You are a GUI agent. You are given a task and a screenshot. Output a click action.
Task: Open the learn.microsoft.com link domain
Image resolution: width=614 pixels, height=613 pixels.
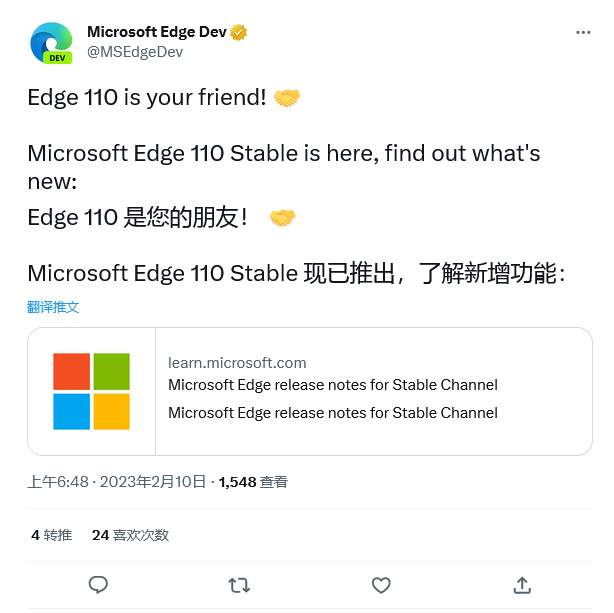click(x=237, y=363)
